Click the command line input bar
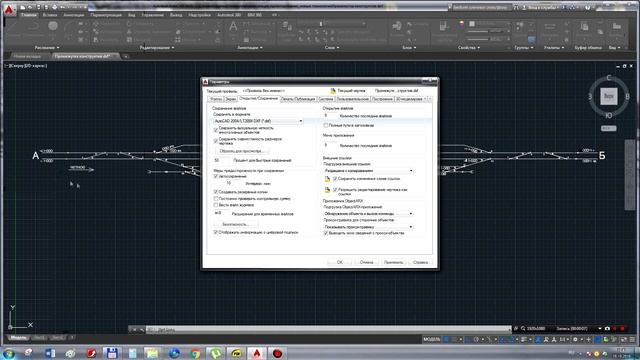Viewport: 640px width, 360px height. (x=329, y=329)
